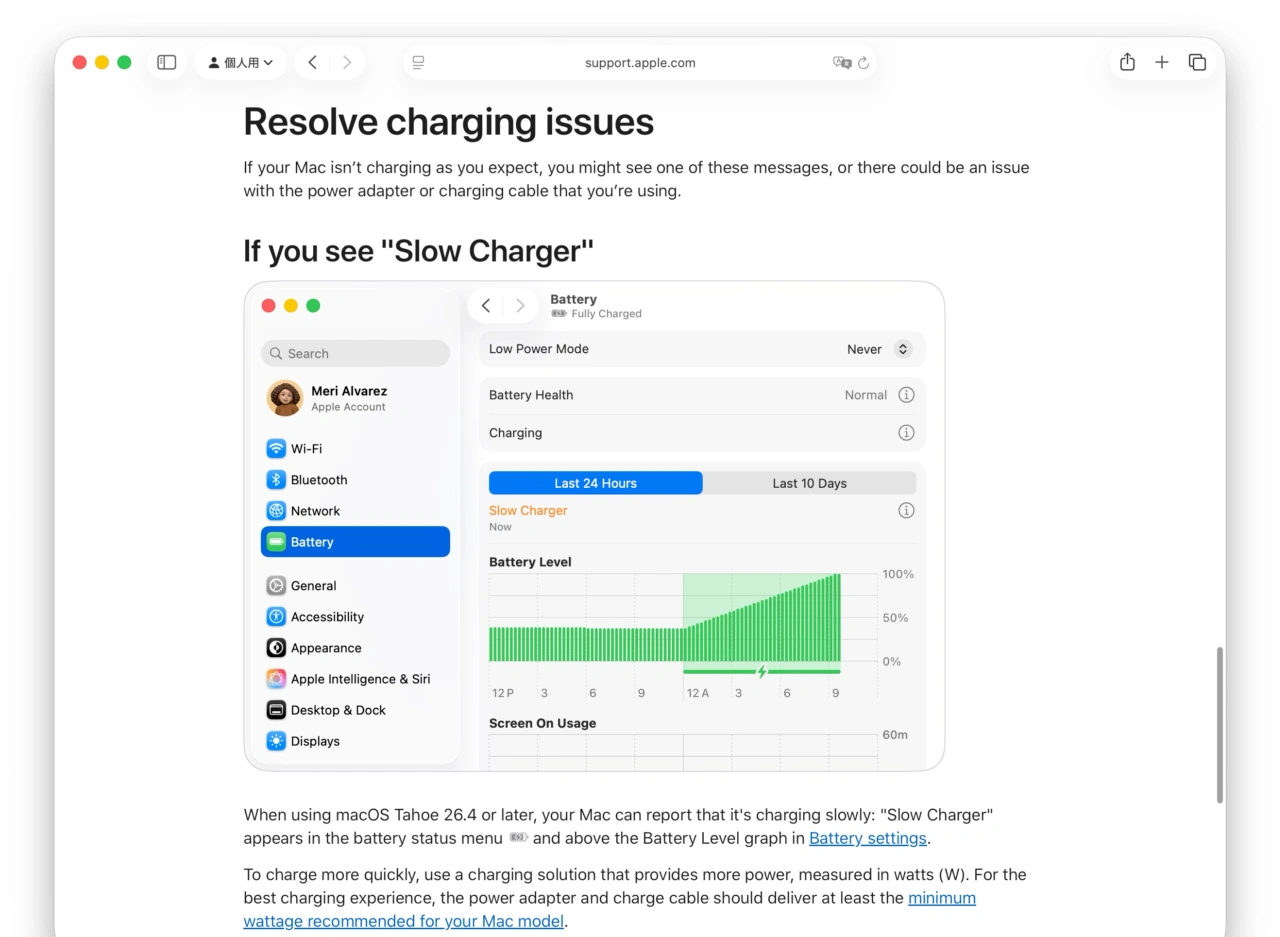
Task: Click info icon beside Battery Health
Action: coord(906,395)
